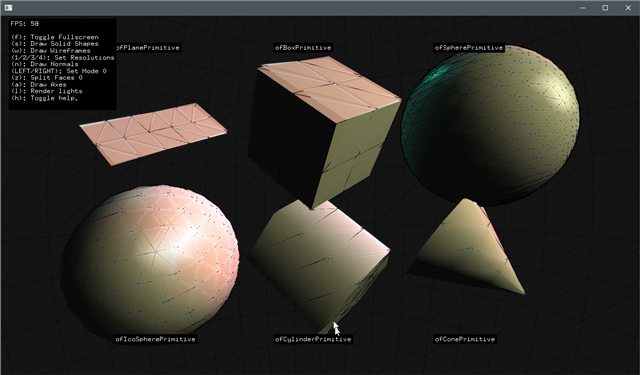Click the FPS counter text
This screenshot has width=640, height=375.
coord(24,24)
